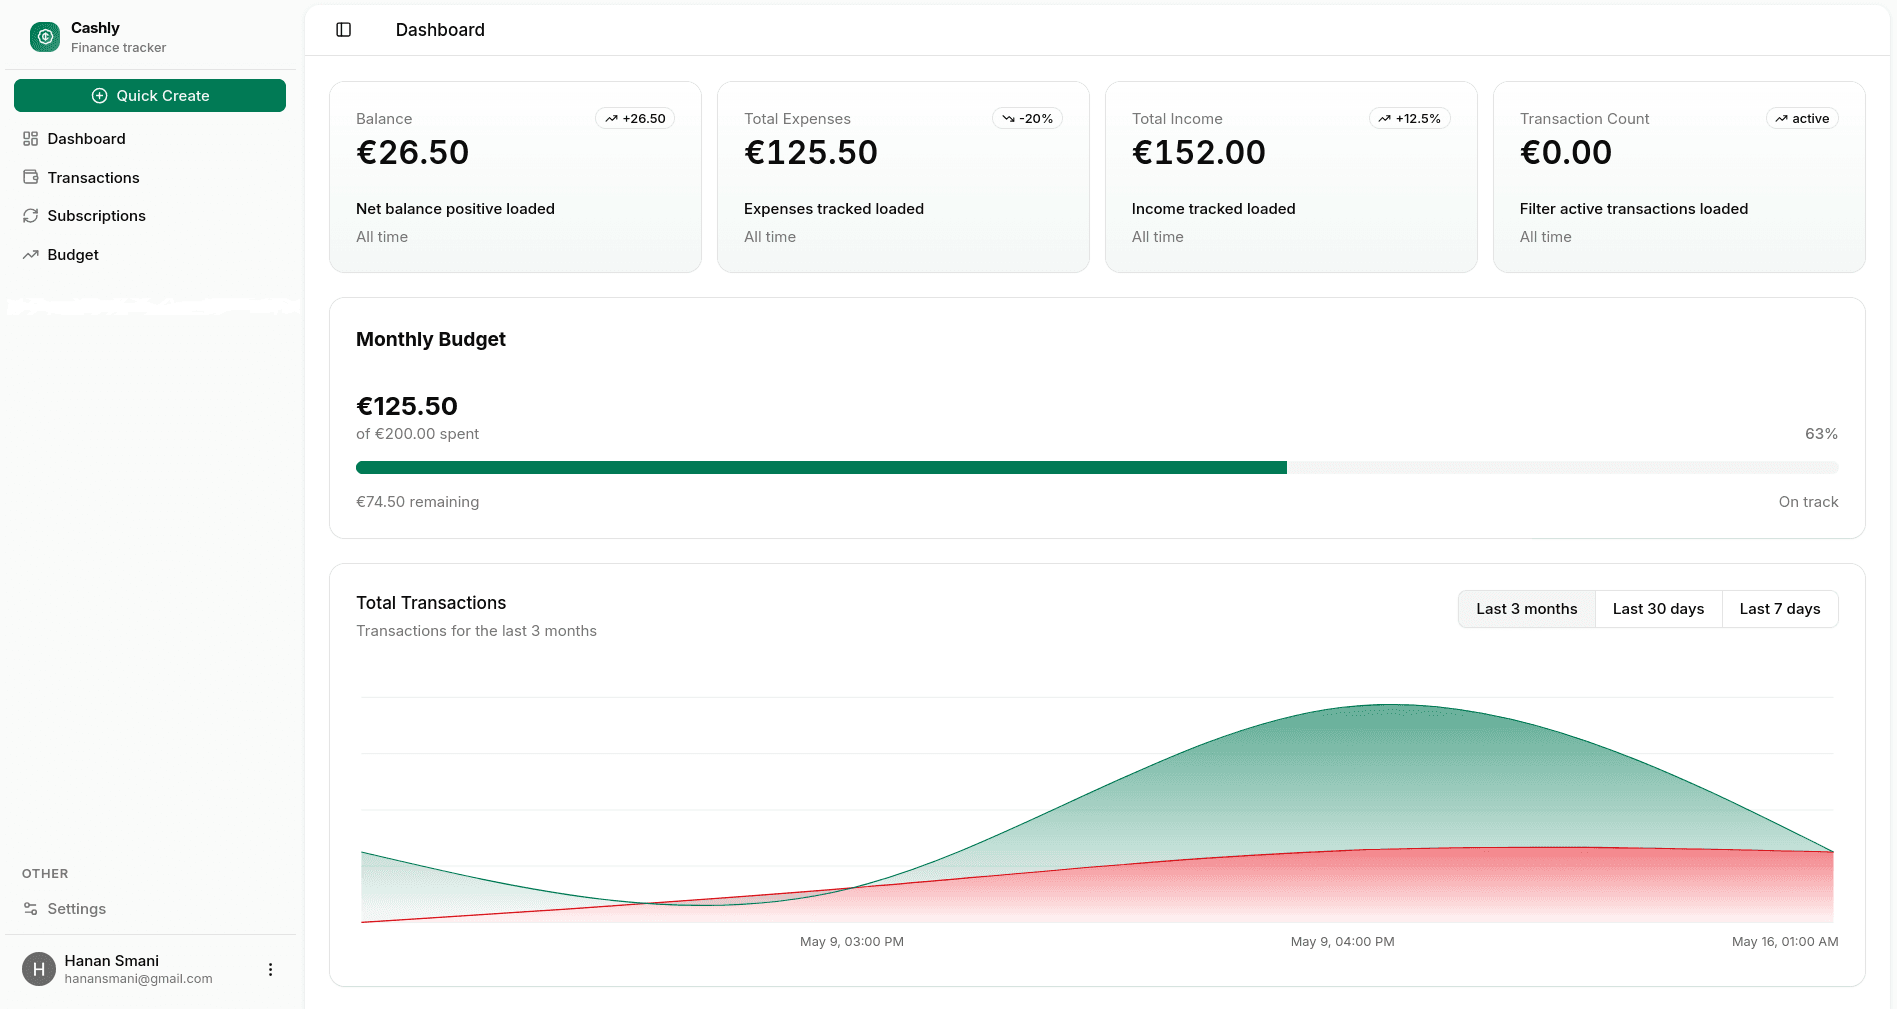
Task: Click the €26.50 balance value
Action: click(x=413, y=153)
